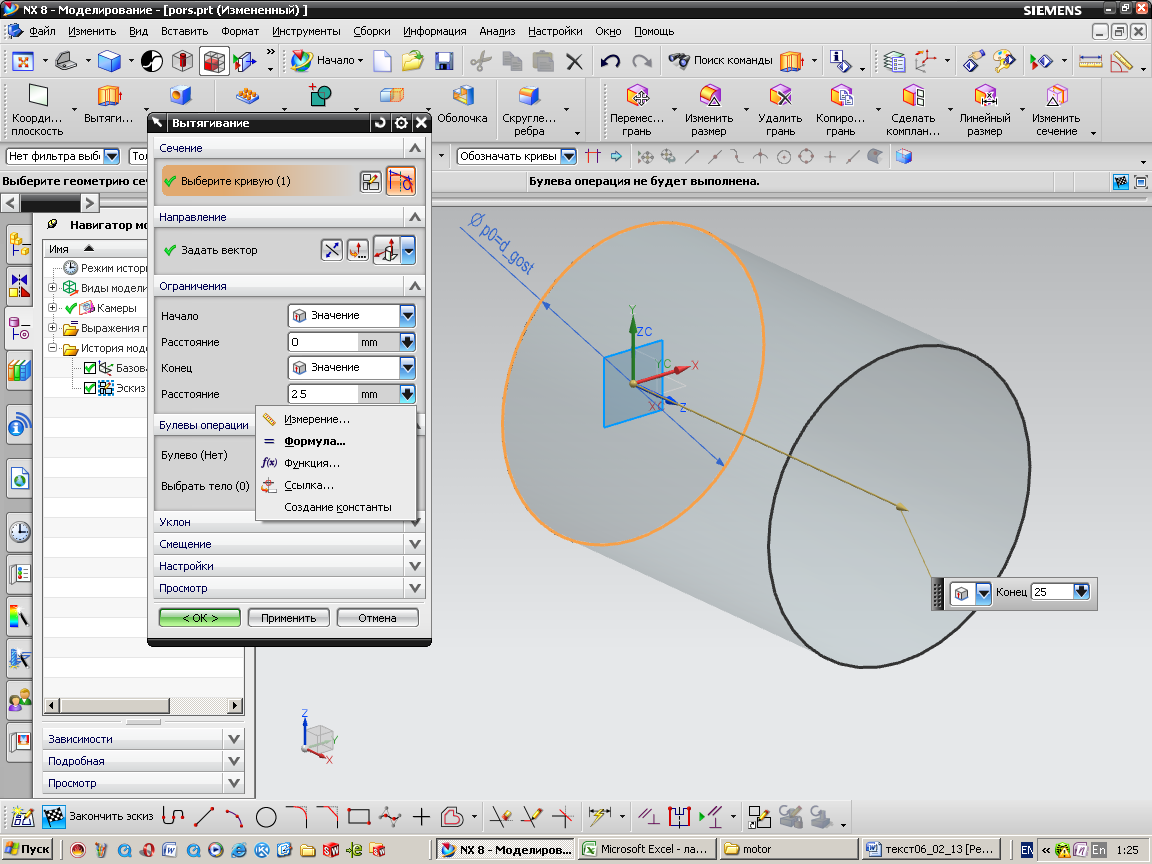This screenshot has width=1152, height=864.
Task: Click the Закончить эскиз finish flag
Action: [53, 816]
